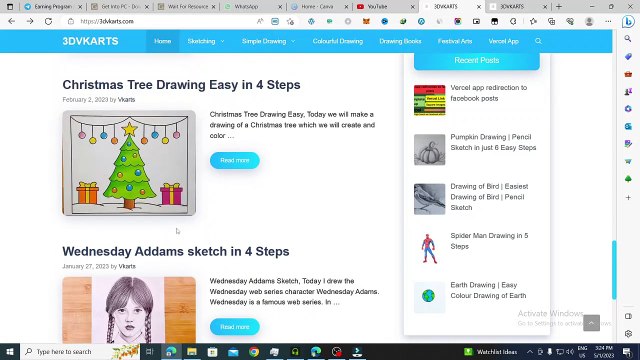Switch to the Home - Canva tab
The width and height of the screenshot is (640, 360).
coord(318,7)
